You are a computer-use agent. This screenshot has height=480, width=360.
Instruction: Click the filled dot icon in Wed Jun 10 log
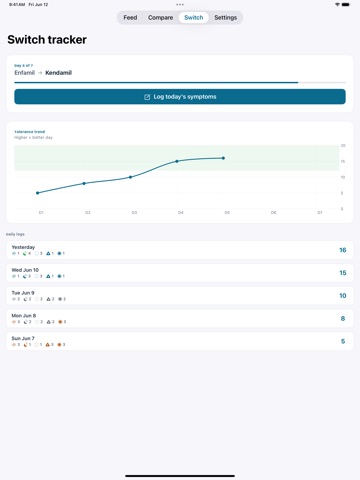click(59, 276)
